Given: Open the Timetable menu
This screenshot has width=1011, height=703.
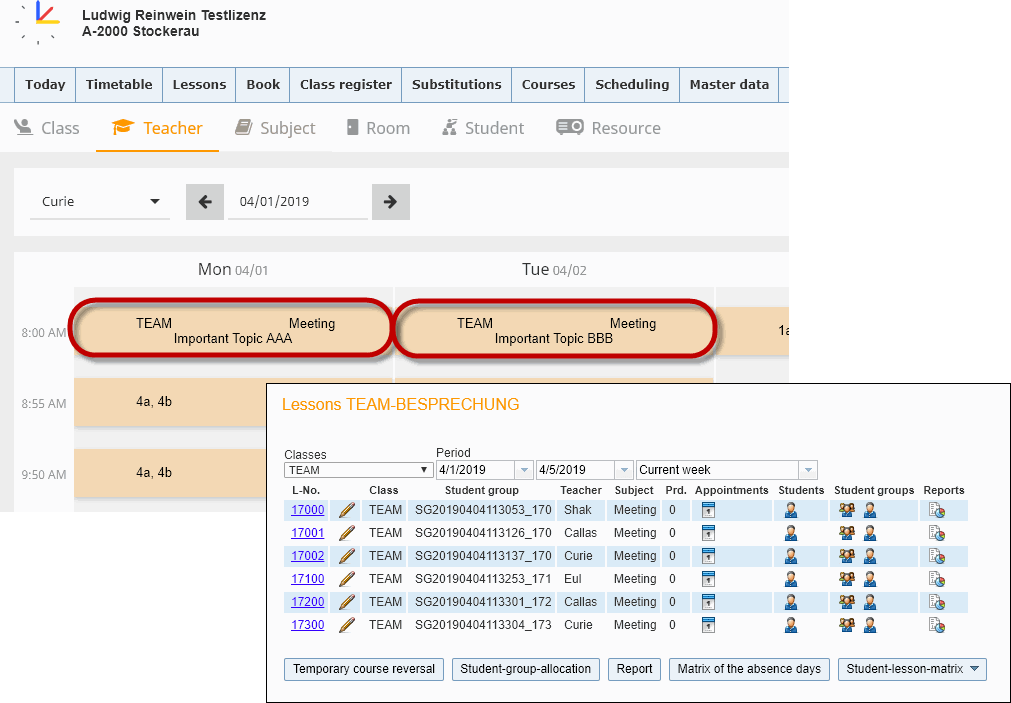Looking at the screenshot, I should point(119,84).
